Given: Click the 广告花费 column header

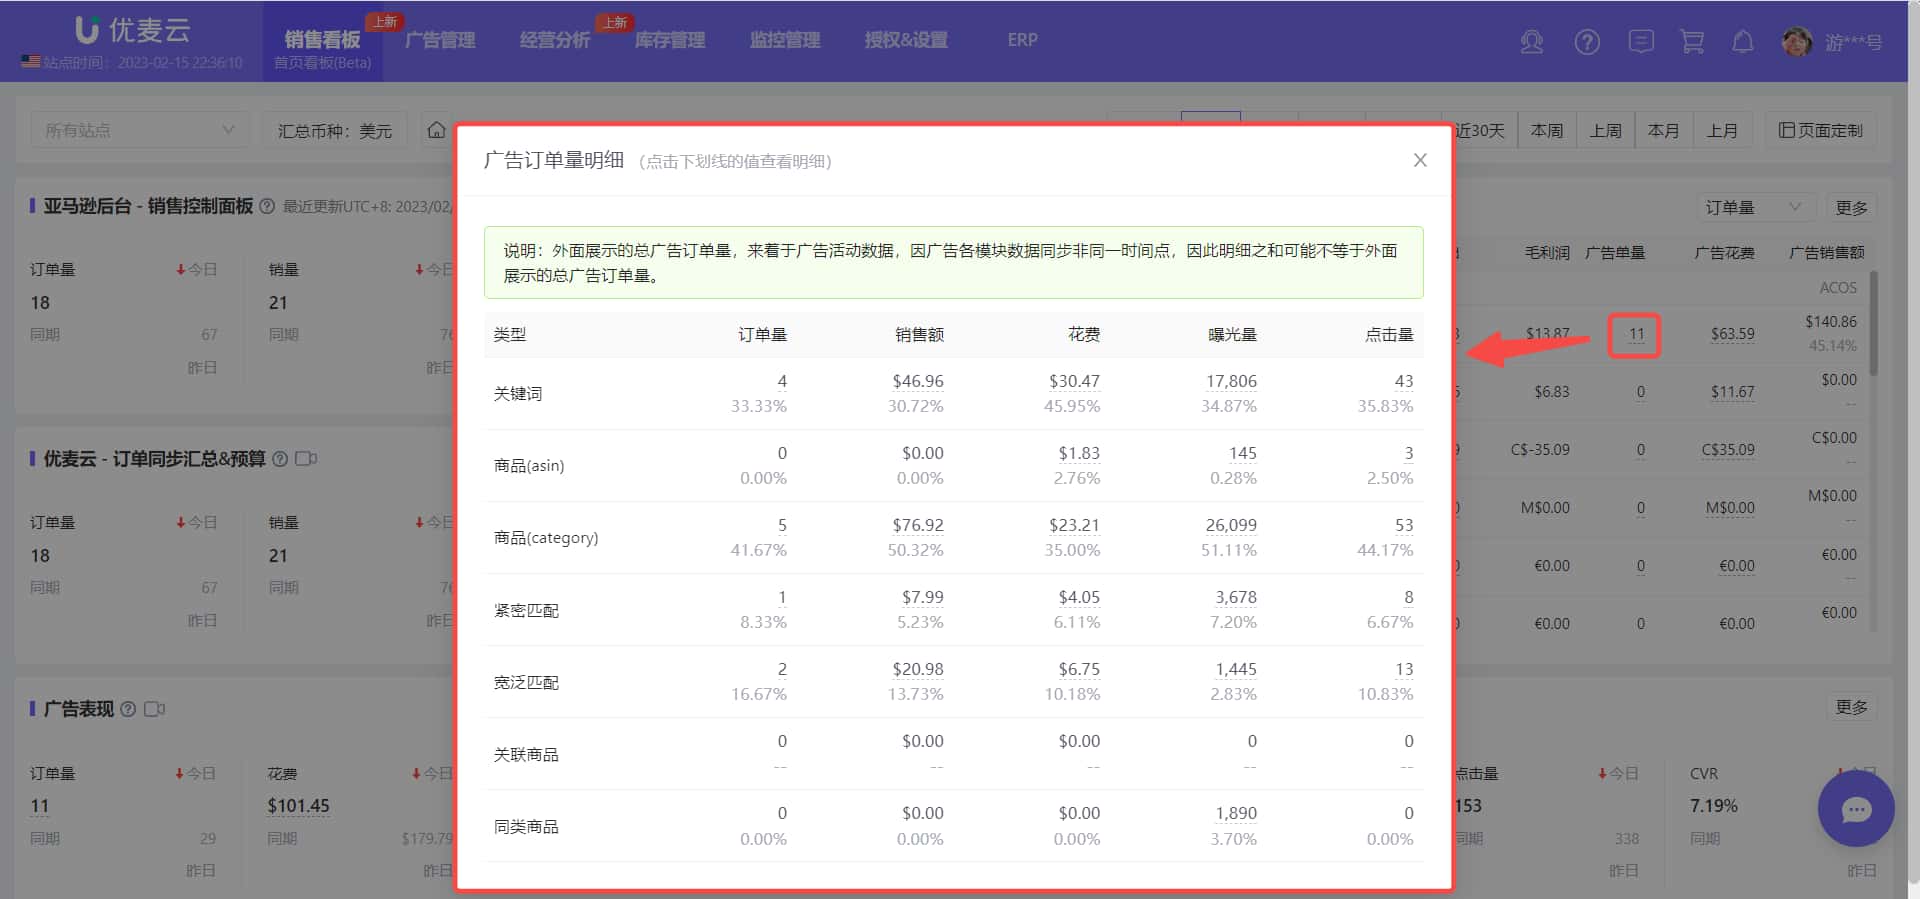Looking at the screenshot, I should pyautogui.click(x=1724, y=252).
